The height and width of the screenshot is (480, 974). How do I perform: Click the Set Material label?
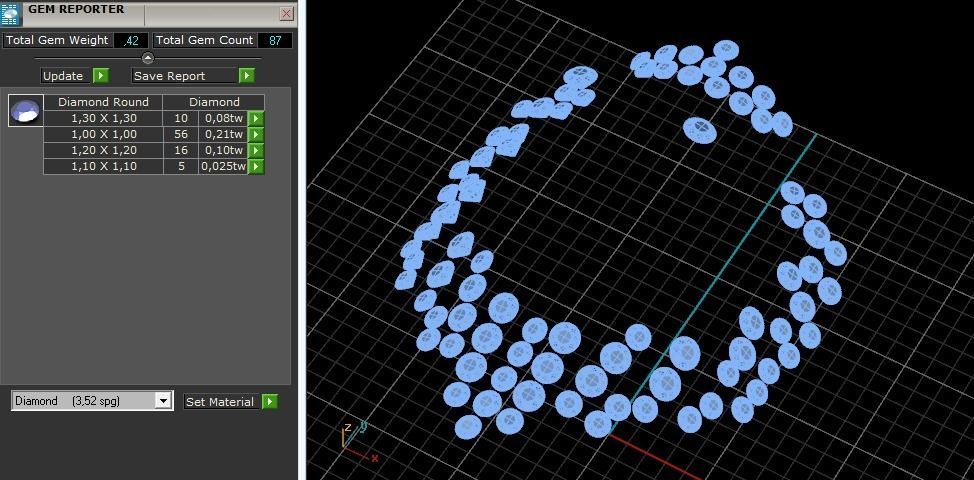[x=220, y=402]
